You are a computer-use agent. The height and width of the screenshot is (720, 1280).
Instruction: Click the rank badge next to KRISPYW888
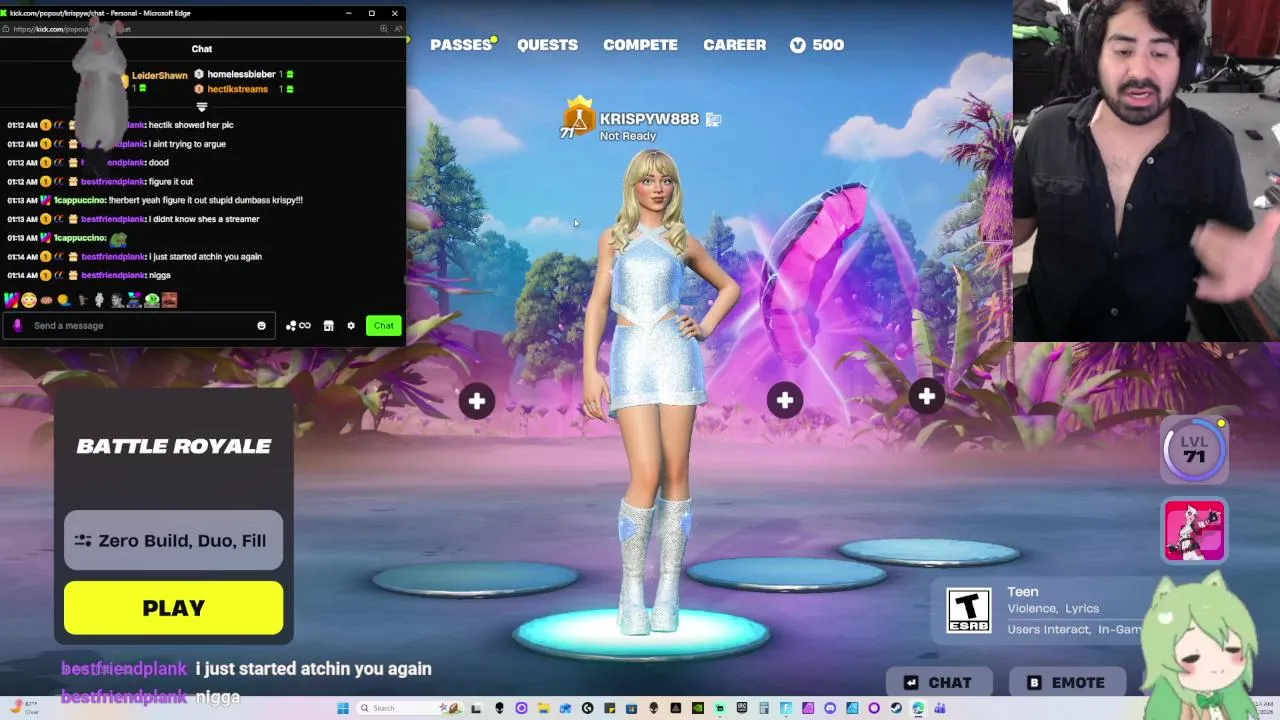(x=576, y=118)
